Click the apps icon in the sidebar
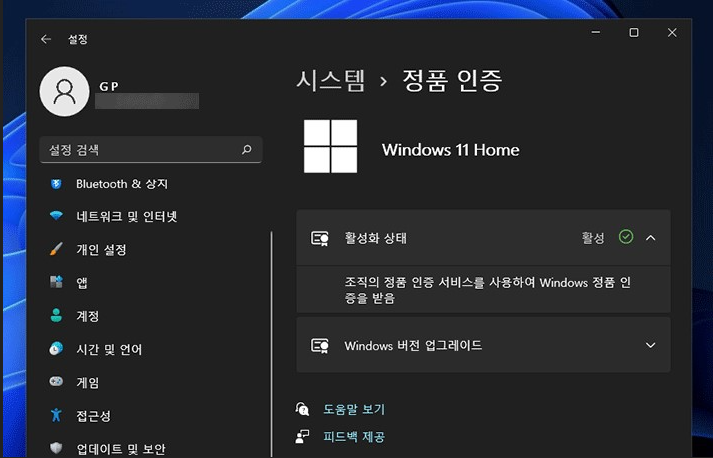 click(x=56, y=282)
